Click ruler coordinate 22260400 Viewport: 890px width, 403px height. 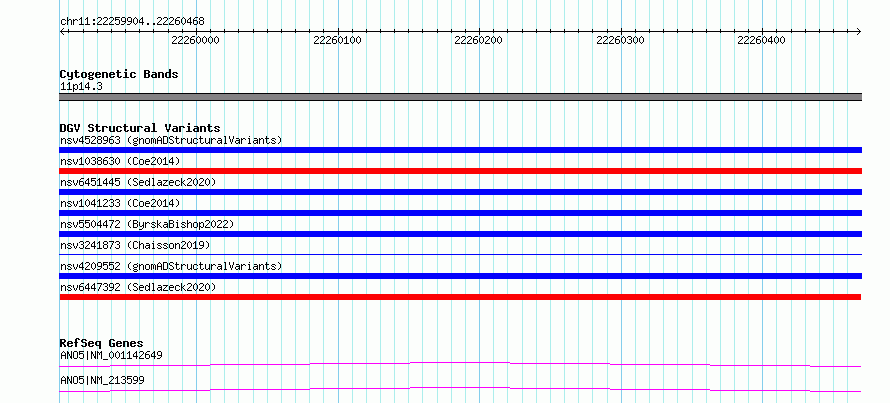tap(762, 41)
